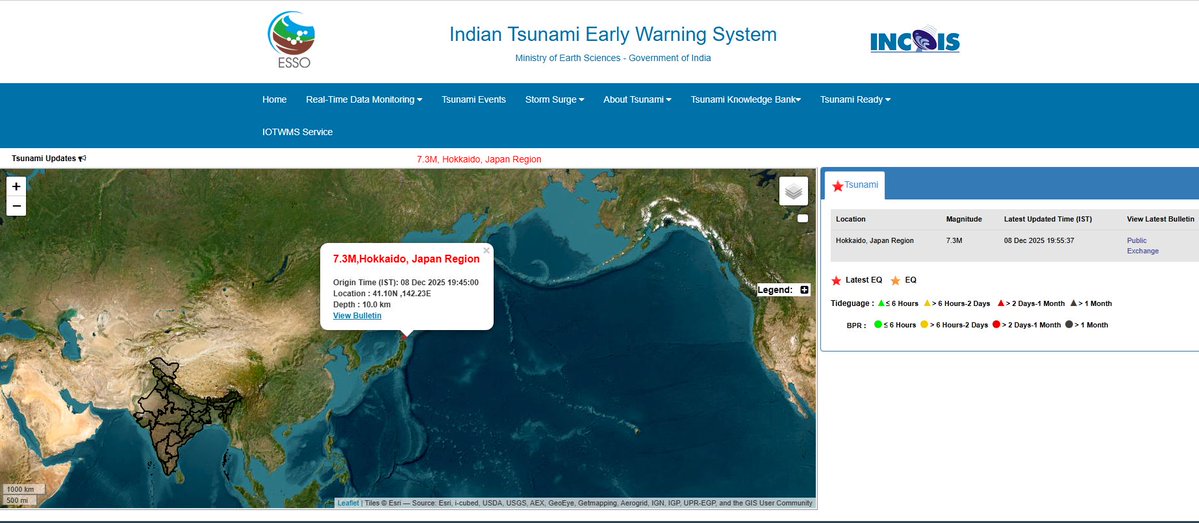This screenshot has width=1199, height=523.
Task: Expand the Storm Surge dropdown
Action: click(554, 99)
